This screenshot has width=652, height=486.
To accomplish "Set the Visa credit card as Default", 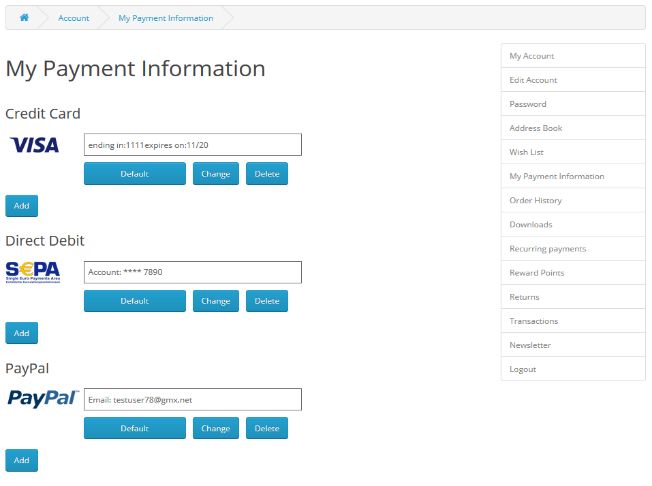I will (x=134, y=174).
